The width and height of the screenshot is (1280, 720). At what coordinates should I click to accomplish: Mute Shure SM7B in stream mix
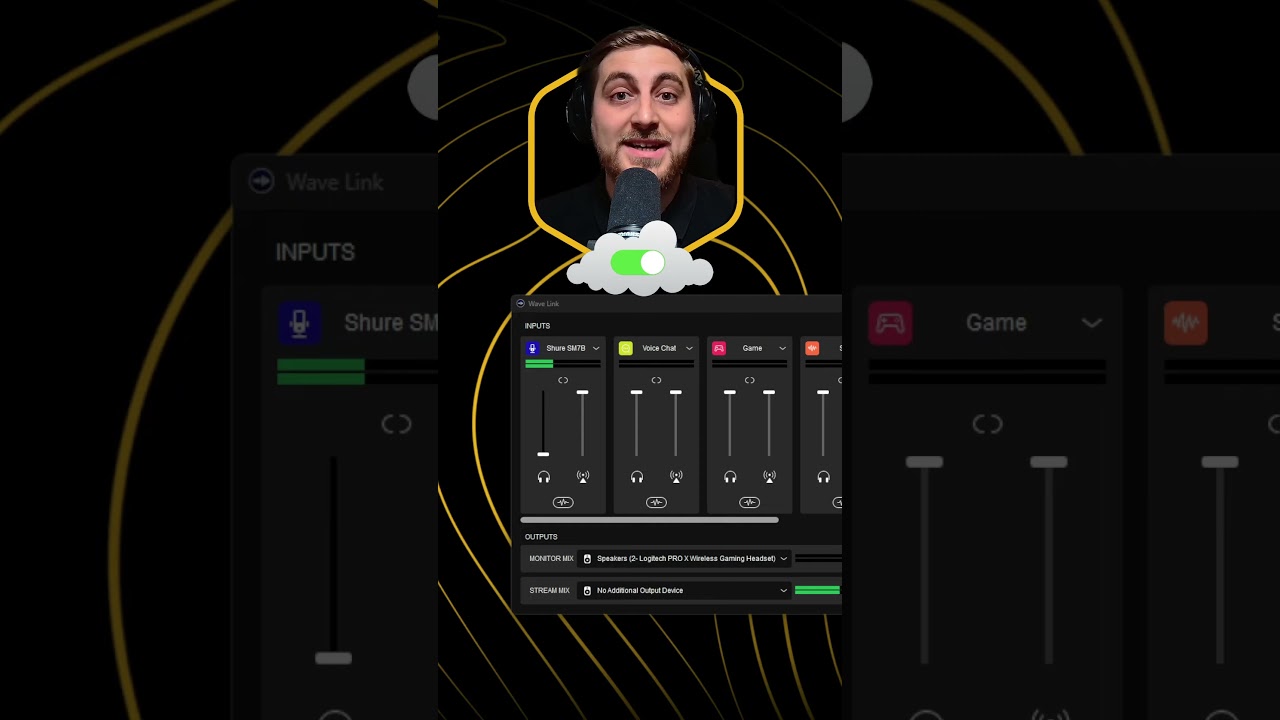[x=583, y=477]
